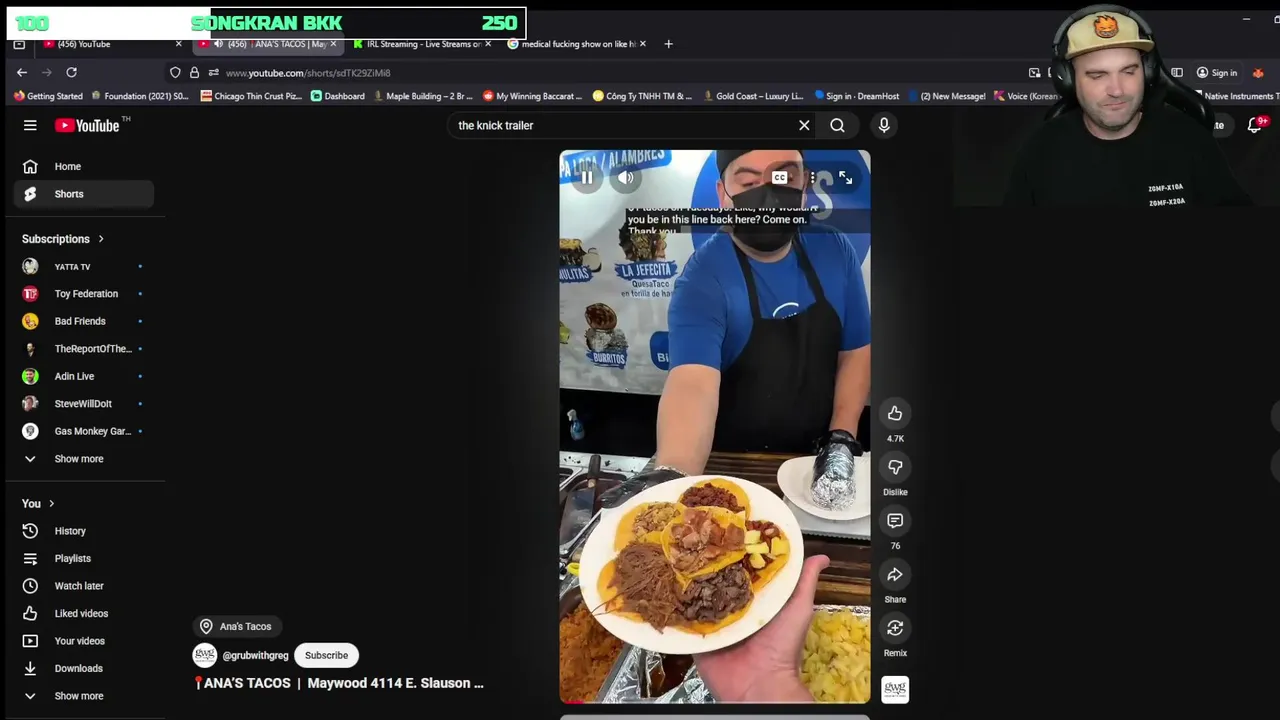Screen dimensions: 1280x720
Task: Open the Sign in DreamHost bookmark
Action: 857,96
